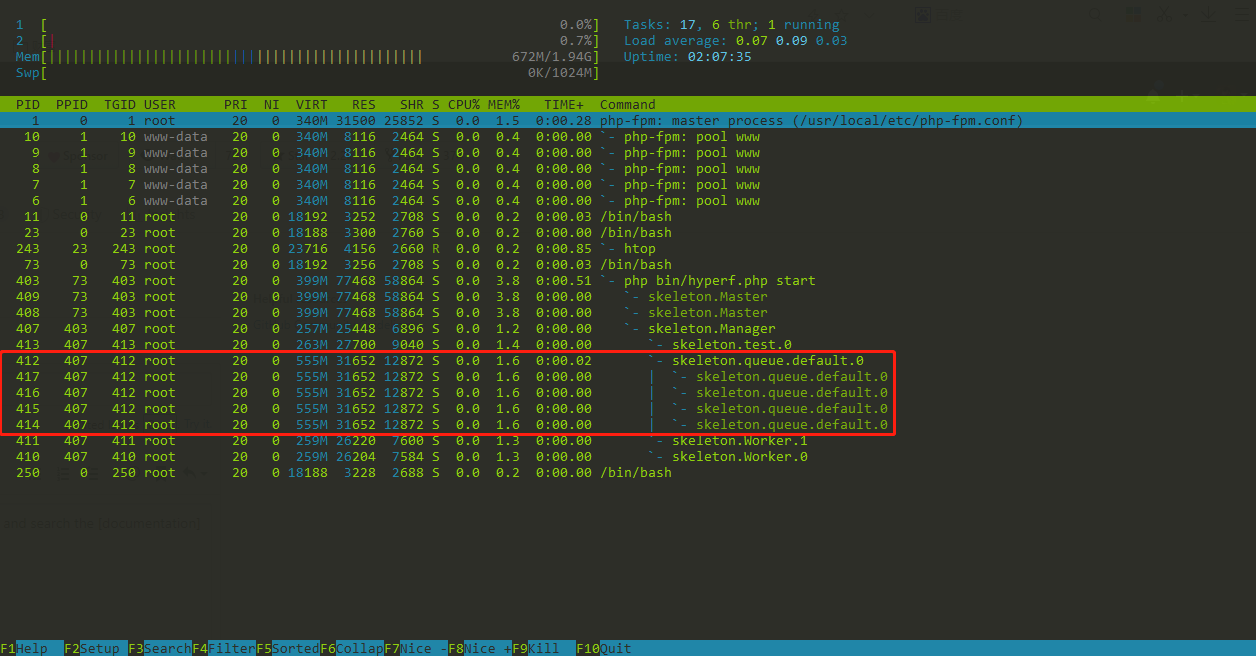The image size is (1256, 656).
Task: Collapse tree with the F6 Collap key
Action: 352,648
